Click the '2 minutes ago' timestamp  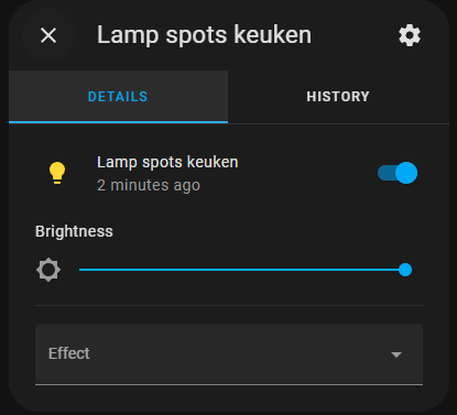(149, 185)
